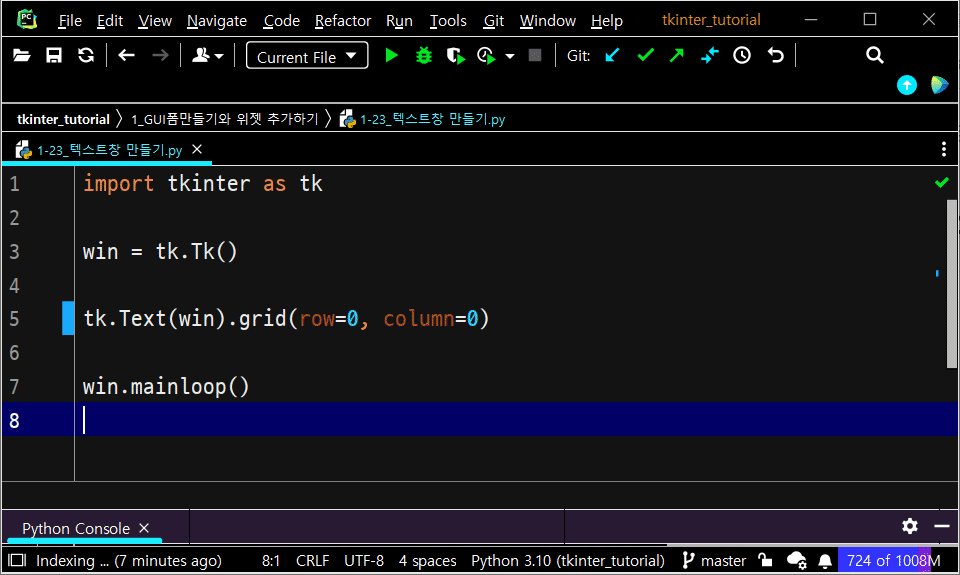Navigate forward with the right arrow
This screenshot has width=960, height=575.
point(160,56)
